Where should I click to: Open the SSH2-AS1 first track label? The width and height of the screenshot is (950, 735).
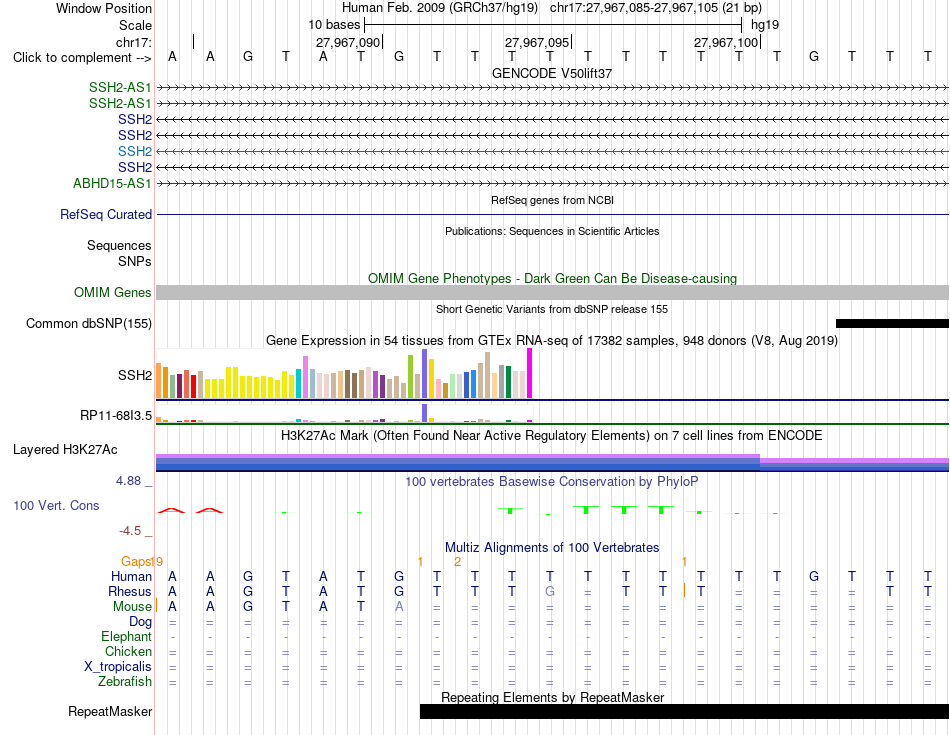(x=120, y=87)
